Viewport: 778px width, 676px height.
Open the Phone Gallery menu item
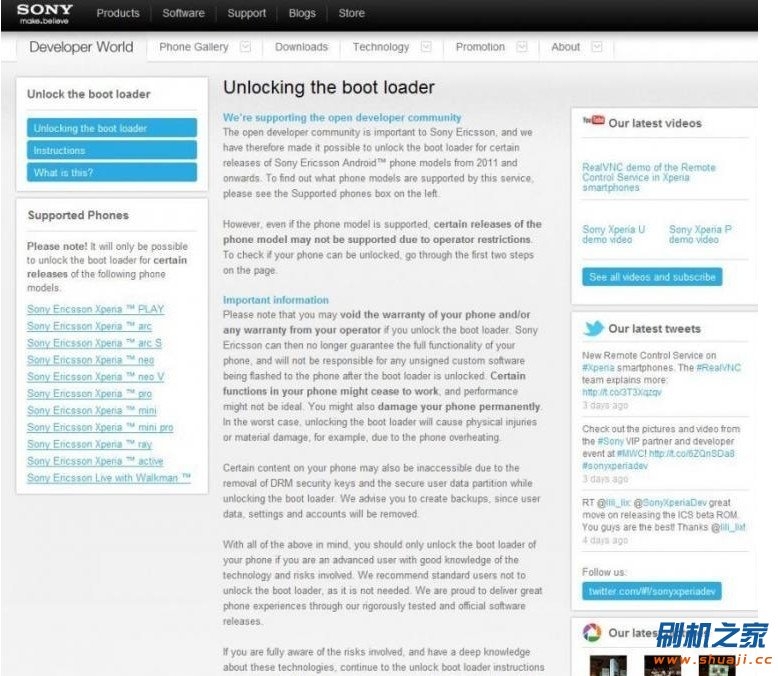(x=194, y=47)
